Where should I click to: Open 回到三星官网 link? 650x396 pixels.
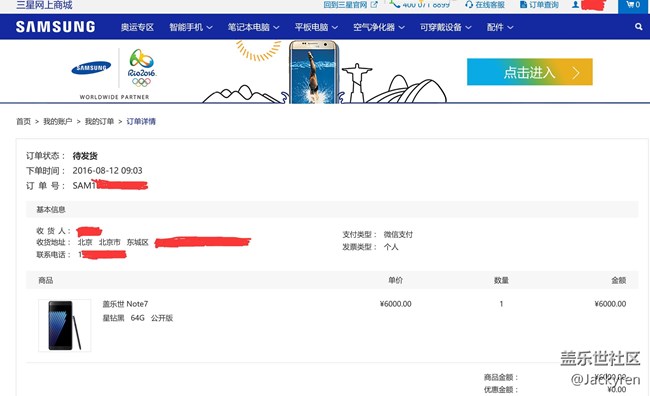pyautogui.click(x=350, y=5)
